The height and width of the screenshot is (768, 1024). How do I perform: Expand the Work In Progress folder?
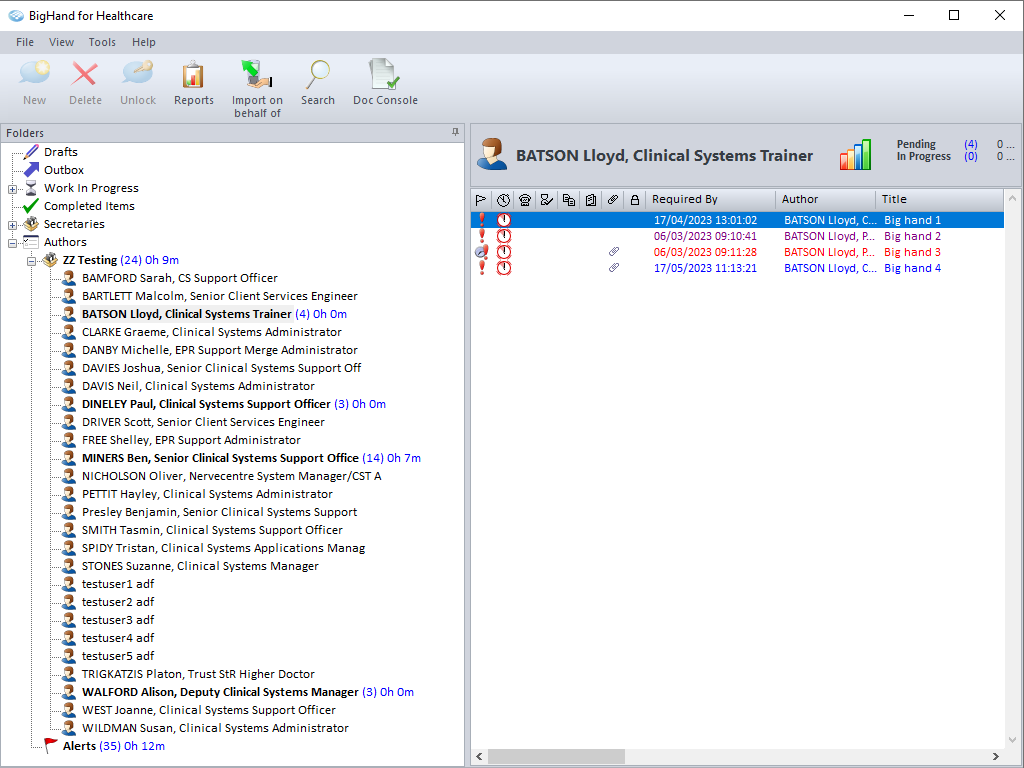pyautogui.click(x=12, y=189)
